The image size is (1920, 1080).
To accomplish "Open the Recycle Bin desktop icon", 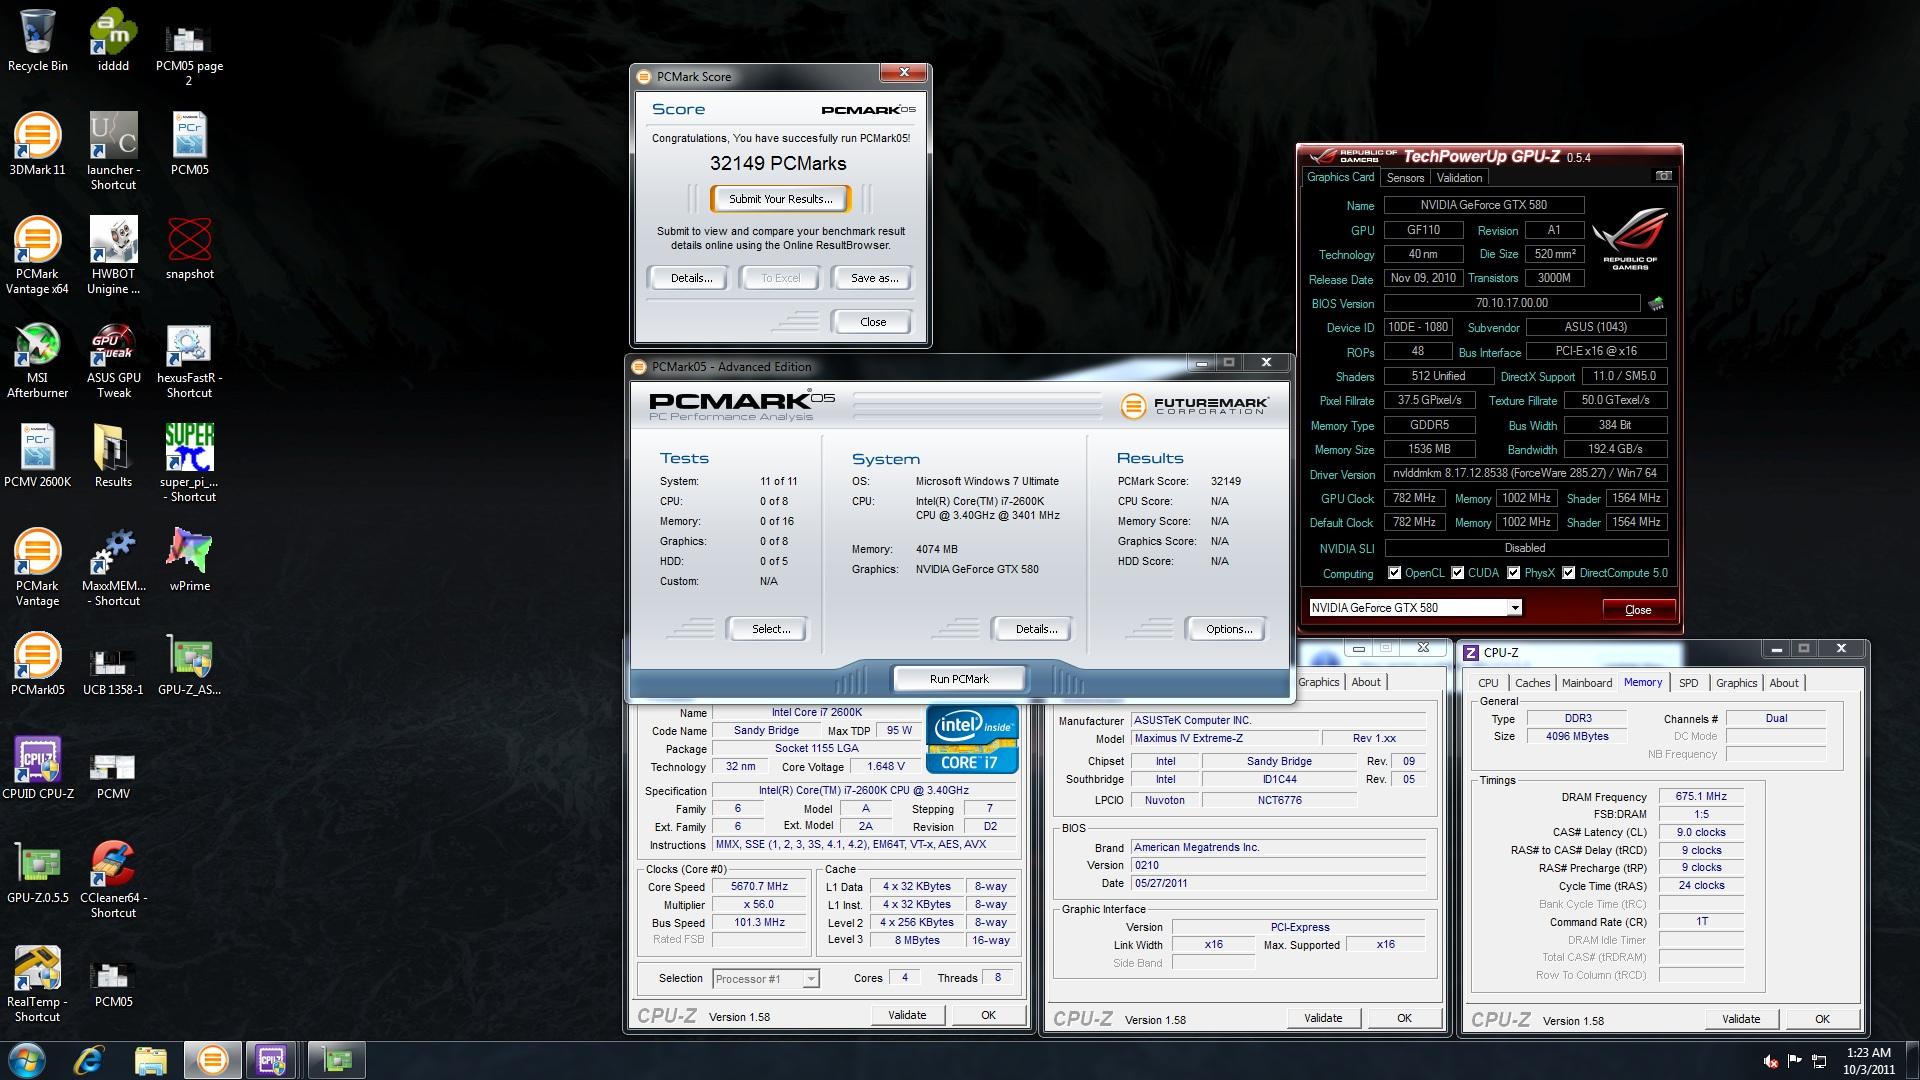I will point(38,40).
